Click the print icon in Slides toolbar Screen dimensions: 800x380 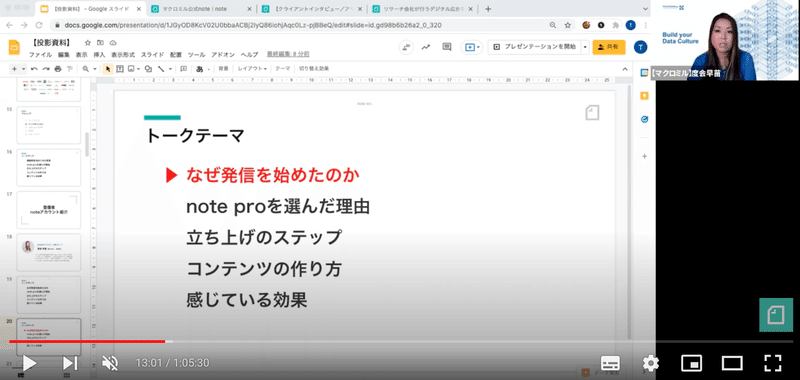(x=58, y=69)
